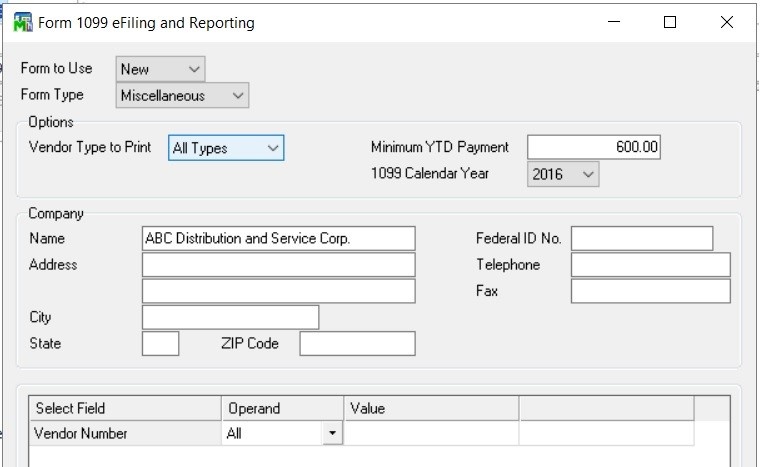Viewport: 768px width, 467px height.
Task: Select the Vendor Number row cell
Action: [x=124, y=434]
